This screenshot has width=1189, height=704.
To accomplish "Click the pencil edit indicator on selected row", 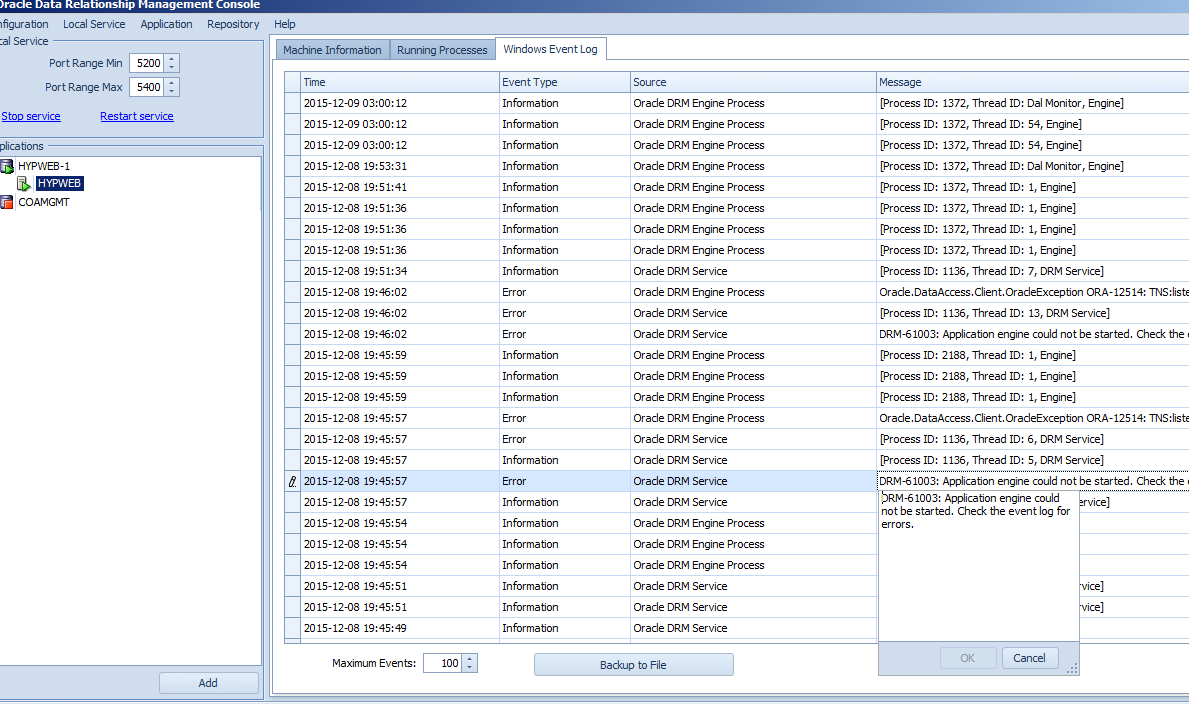I will [292, 481].
